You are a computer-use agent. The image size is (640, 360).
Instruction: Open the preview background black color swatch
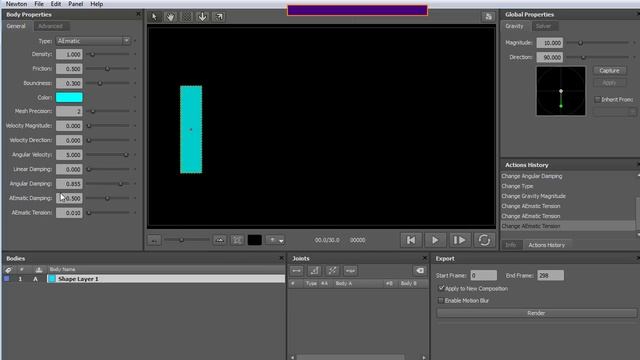click(x=255, y=240)
